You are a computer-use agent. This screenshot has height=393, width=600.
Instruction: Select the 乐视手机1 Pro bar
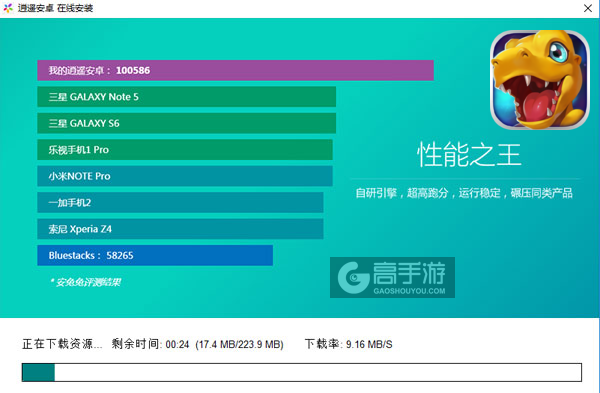[185, 150]
